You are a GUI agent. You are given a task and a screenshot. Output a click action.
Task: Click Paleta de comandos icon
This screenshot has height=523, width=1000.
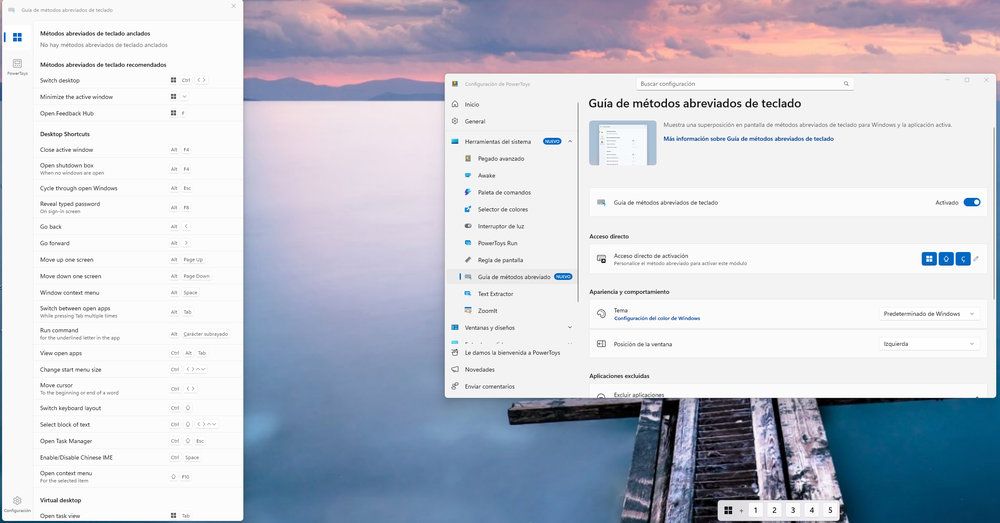click(467, 192)
